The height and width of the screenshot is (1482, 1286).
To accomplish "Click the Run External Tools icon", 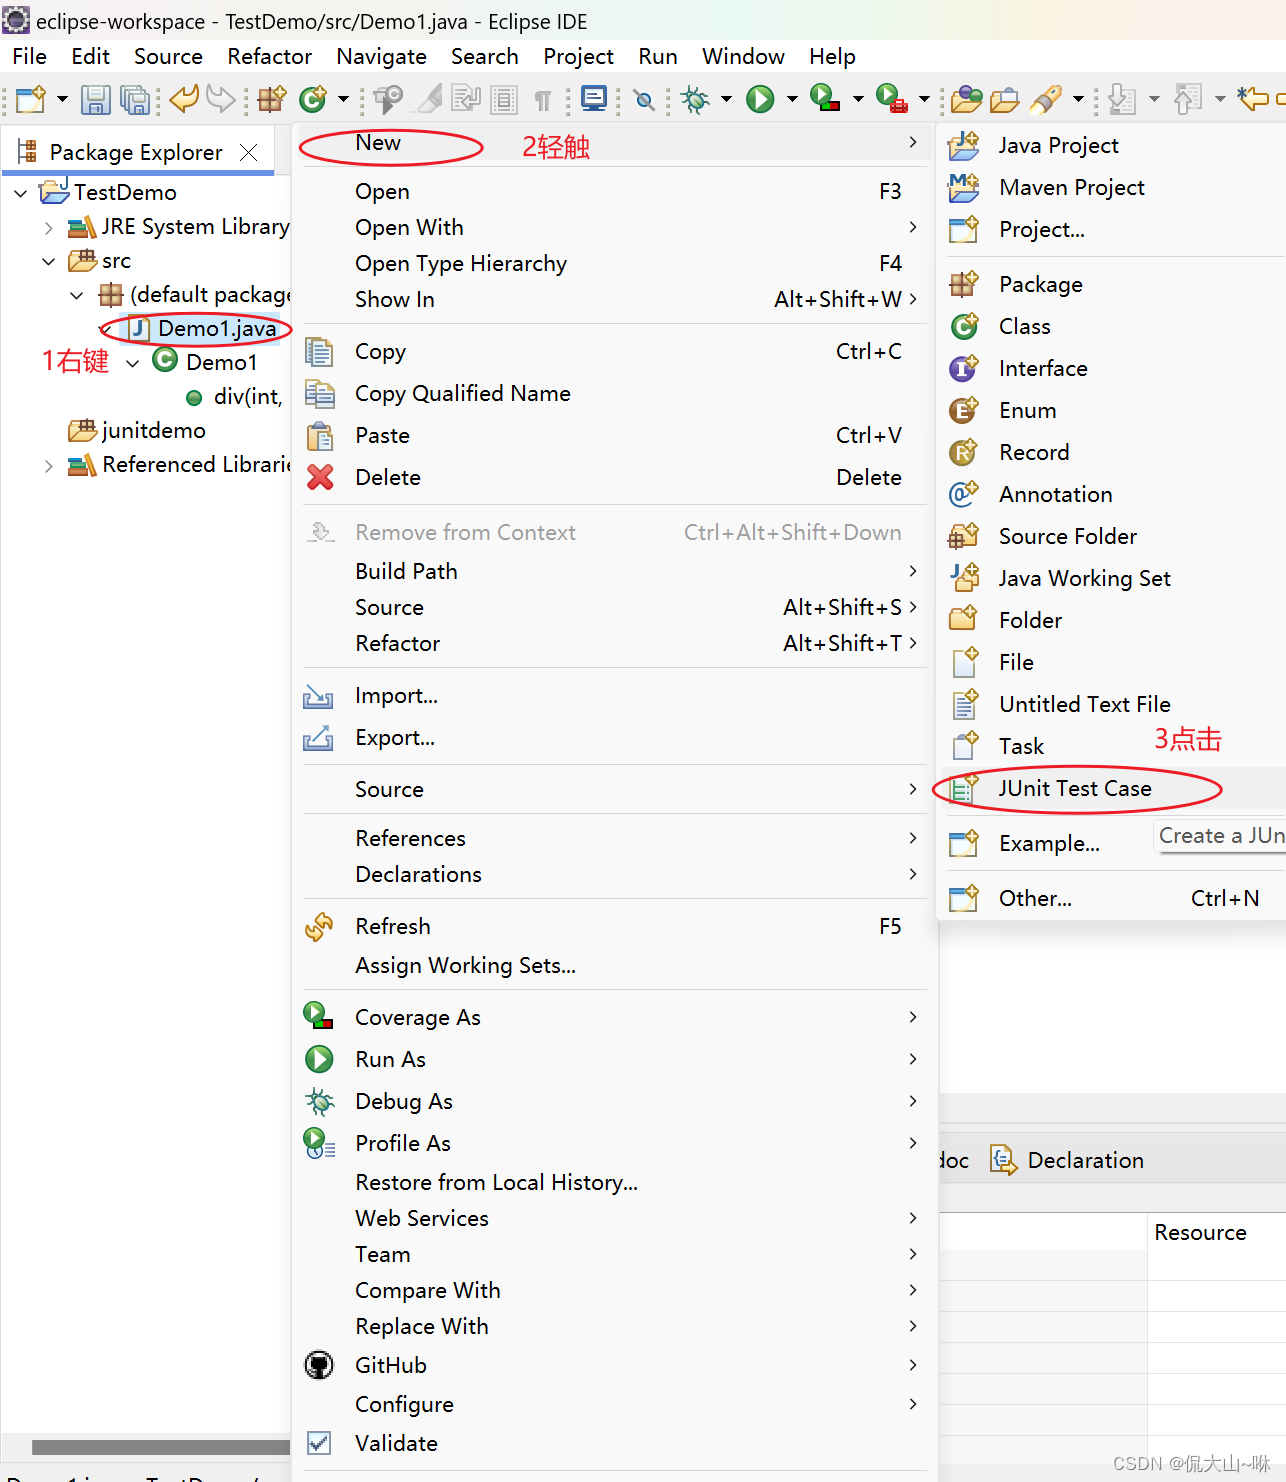I will point(891,98).
